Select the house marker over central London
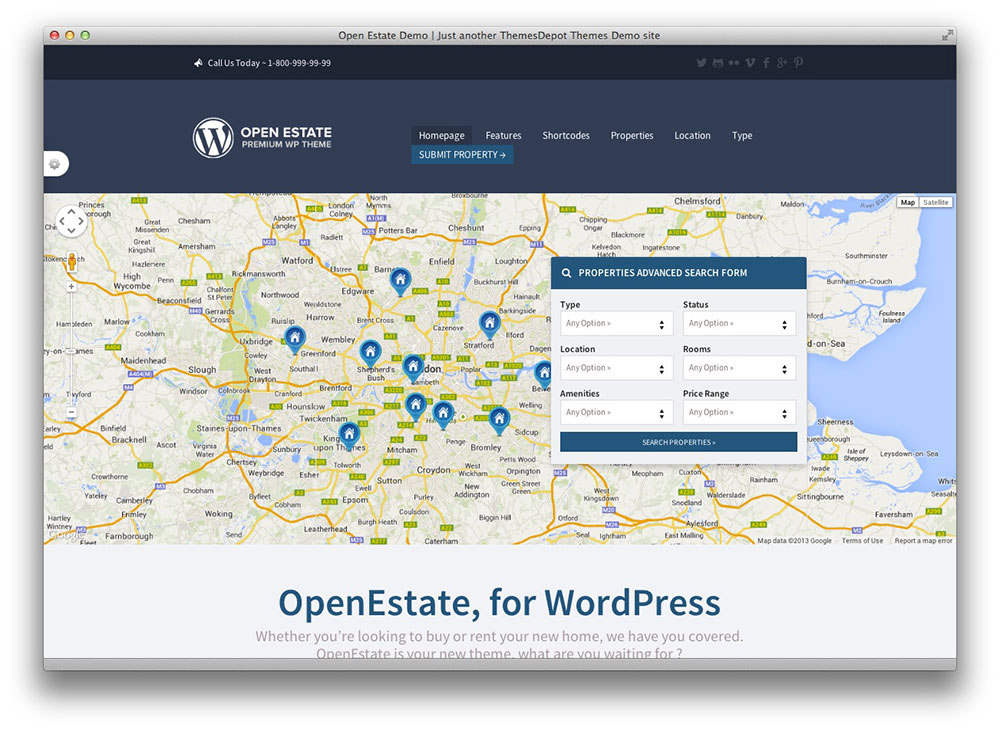Image resolution: width=1000 pixels, height=731 pixels. tap(413, 367)
